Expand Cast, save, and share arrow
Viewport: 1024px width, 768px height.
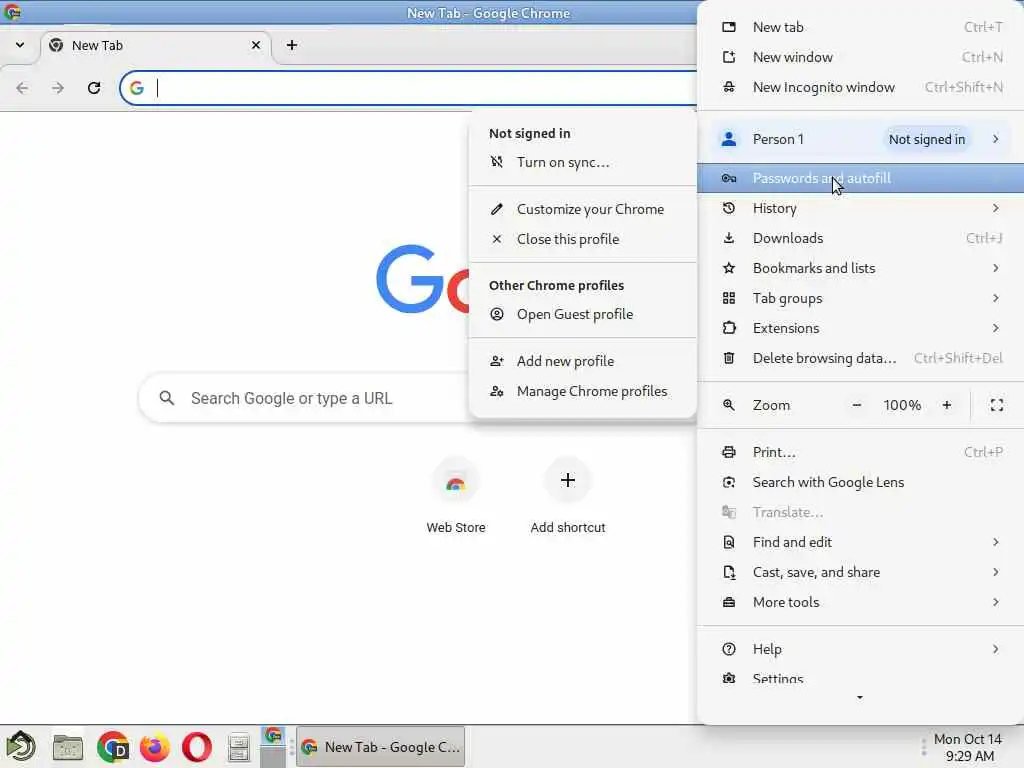coord(995,572)
